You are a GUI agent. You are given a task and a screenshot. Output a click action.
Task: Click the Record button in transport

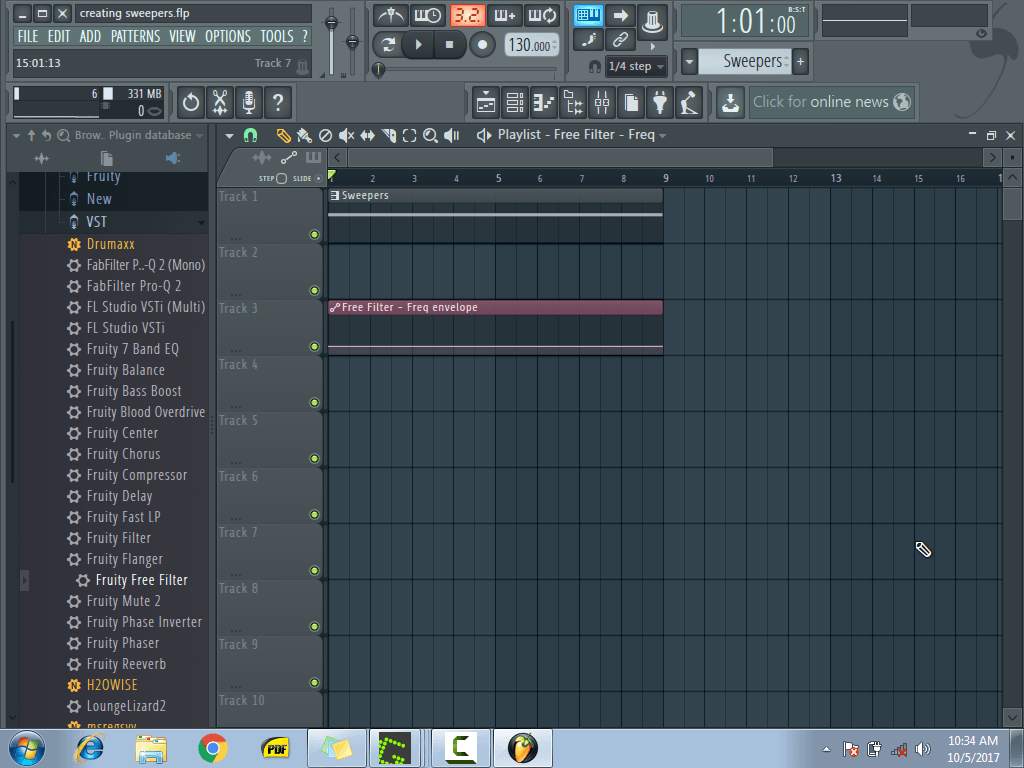pos(482,44)
